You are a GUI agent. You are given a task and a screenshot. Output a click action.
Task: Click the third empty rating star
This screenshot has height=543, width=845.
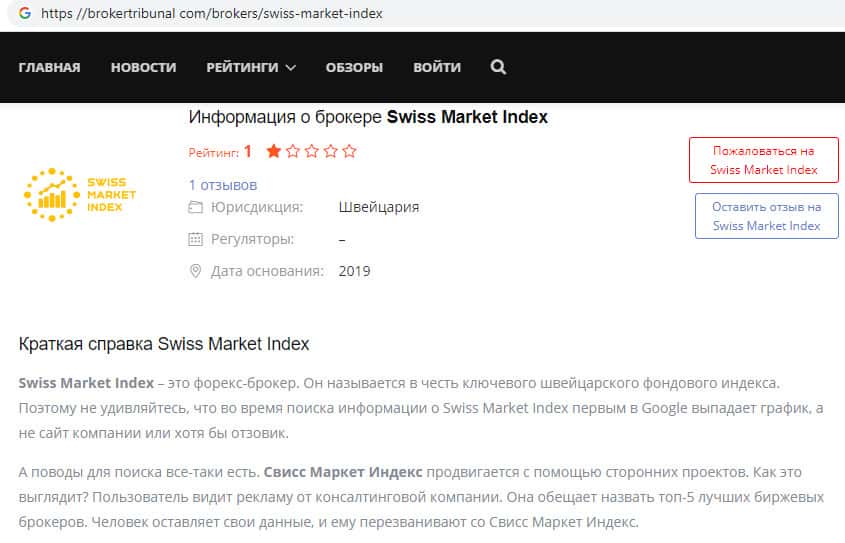pos(312,152)
